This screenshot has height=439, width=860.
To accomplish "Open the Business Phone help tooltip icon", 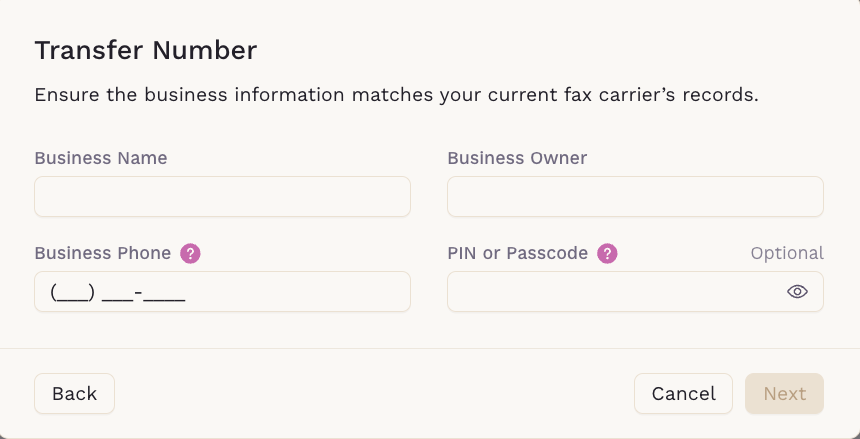I will pyautogui.click(x=190, y=254).
